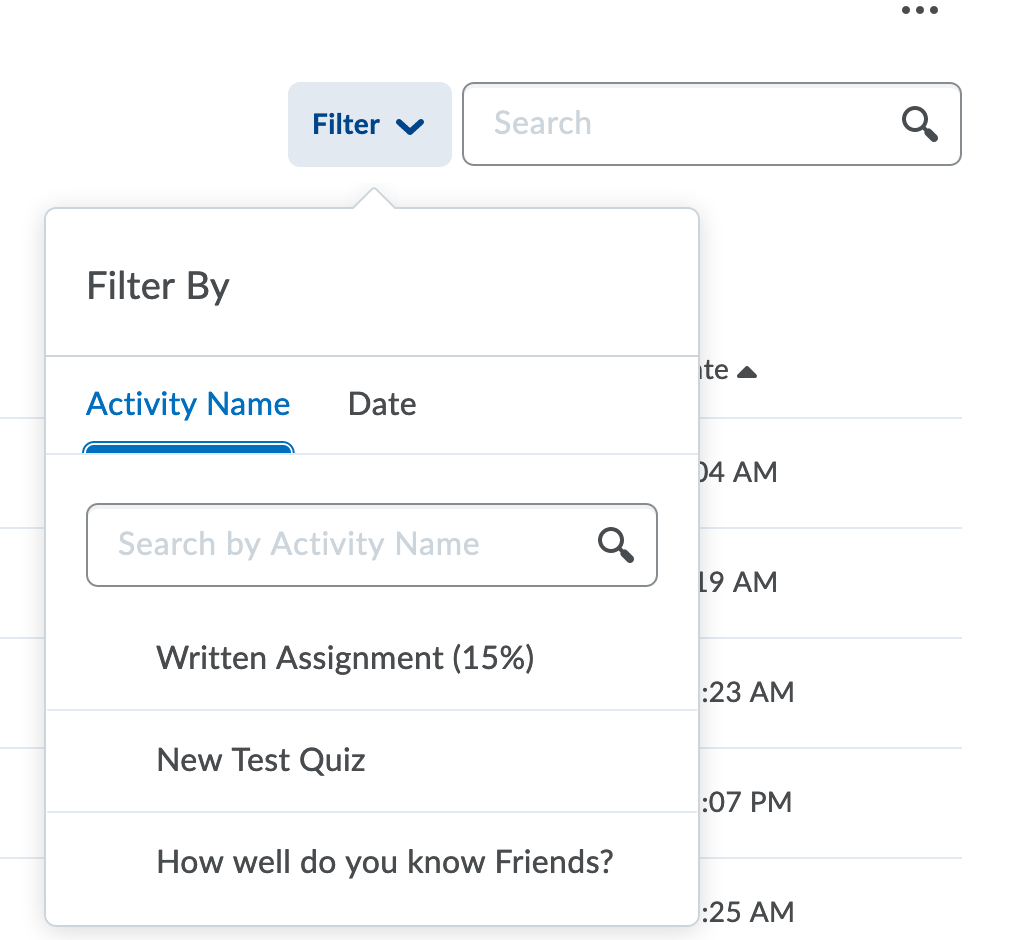Select the New Test Quiz filter option

point(261,760)
